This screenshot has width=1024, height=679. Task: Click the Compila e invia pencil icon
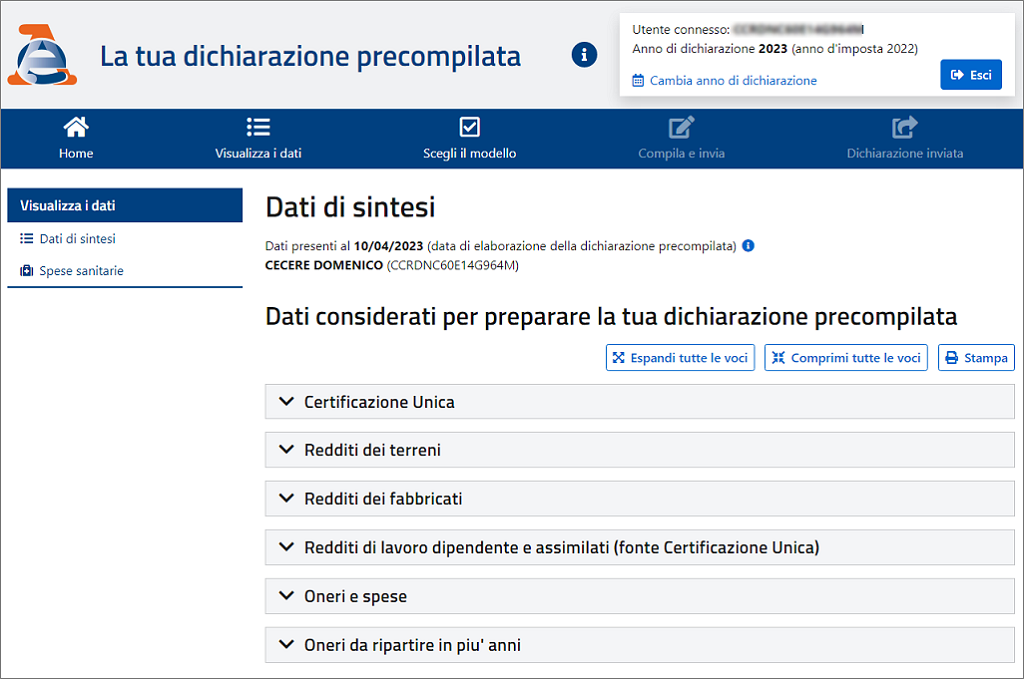[x=681, y=127]
